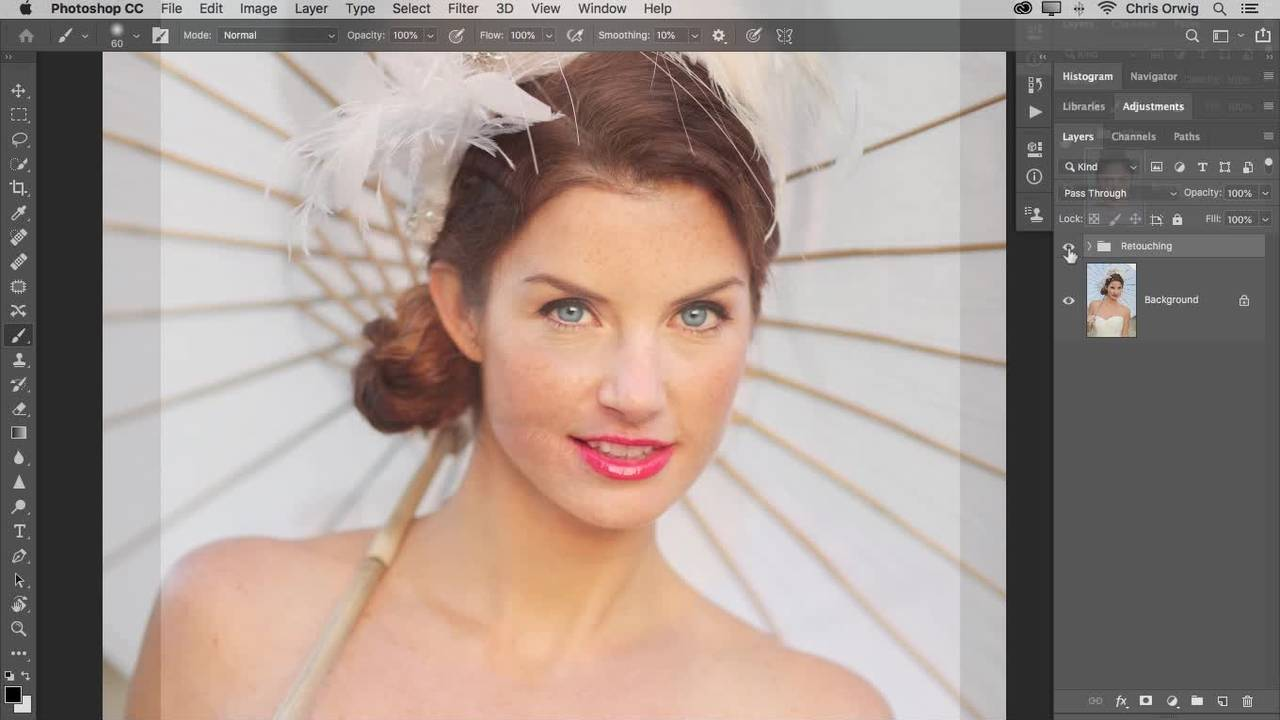Expand the Retouching layer group
Image resolution: width=1280 pixels, height=720 pixels.
point(1089,246)
